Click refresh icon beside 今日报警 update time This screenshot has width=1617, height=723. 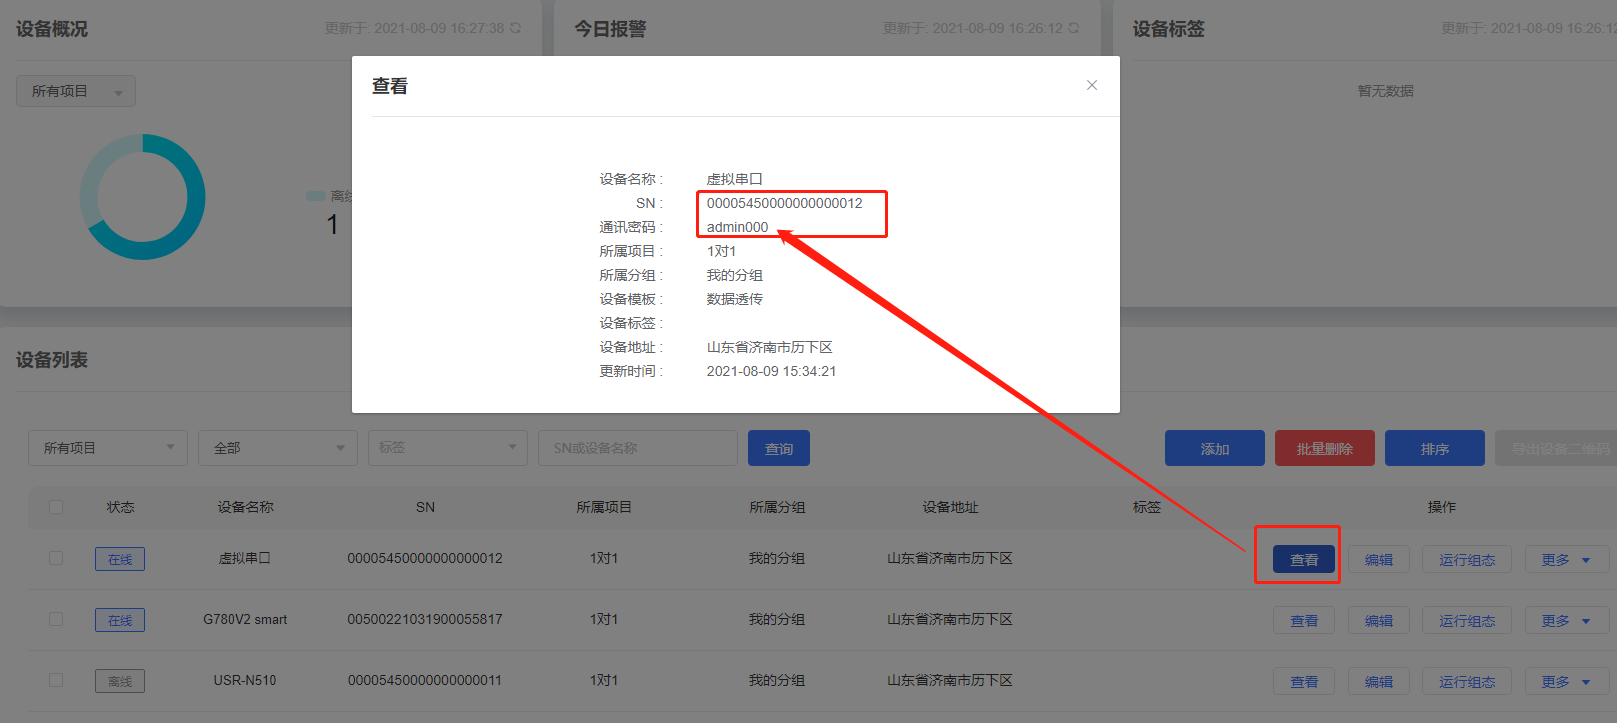(1074, 28)
